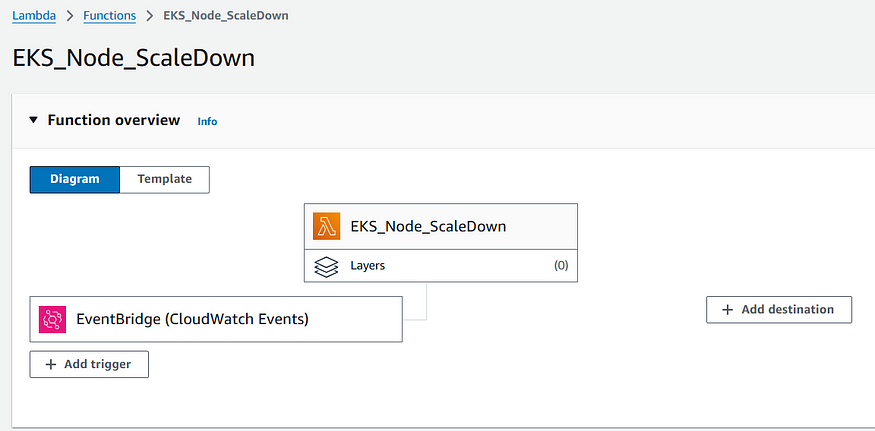
Task: Click the Layers stack icon
Action: tap(326, 266)
